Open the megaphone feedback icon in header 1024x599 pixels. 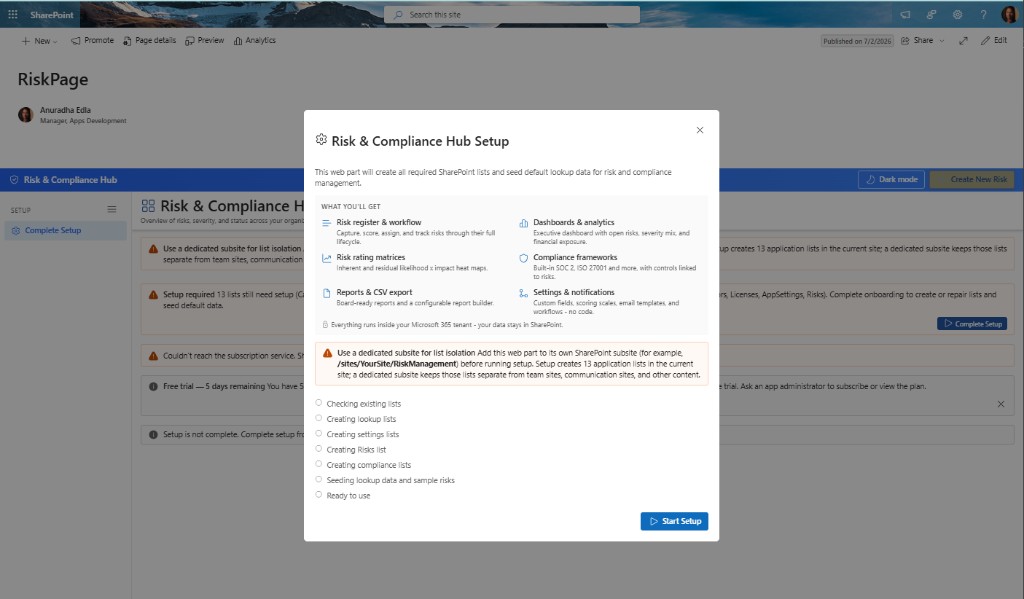click(x=905, y=14)
